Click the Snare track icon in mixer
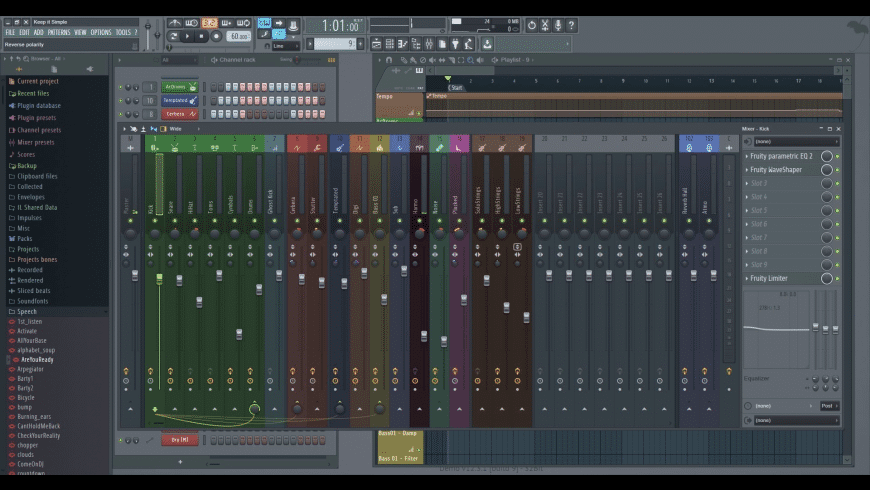 [x=173, y=147]
